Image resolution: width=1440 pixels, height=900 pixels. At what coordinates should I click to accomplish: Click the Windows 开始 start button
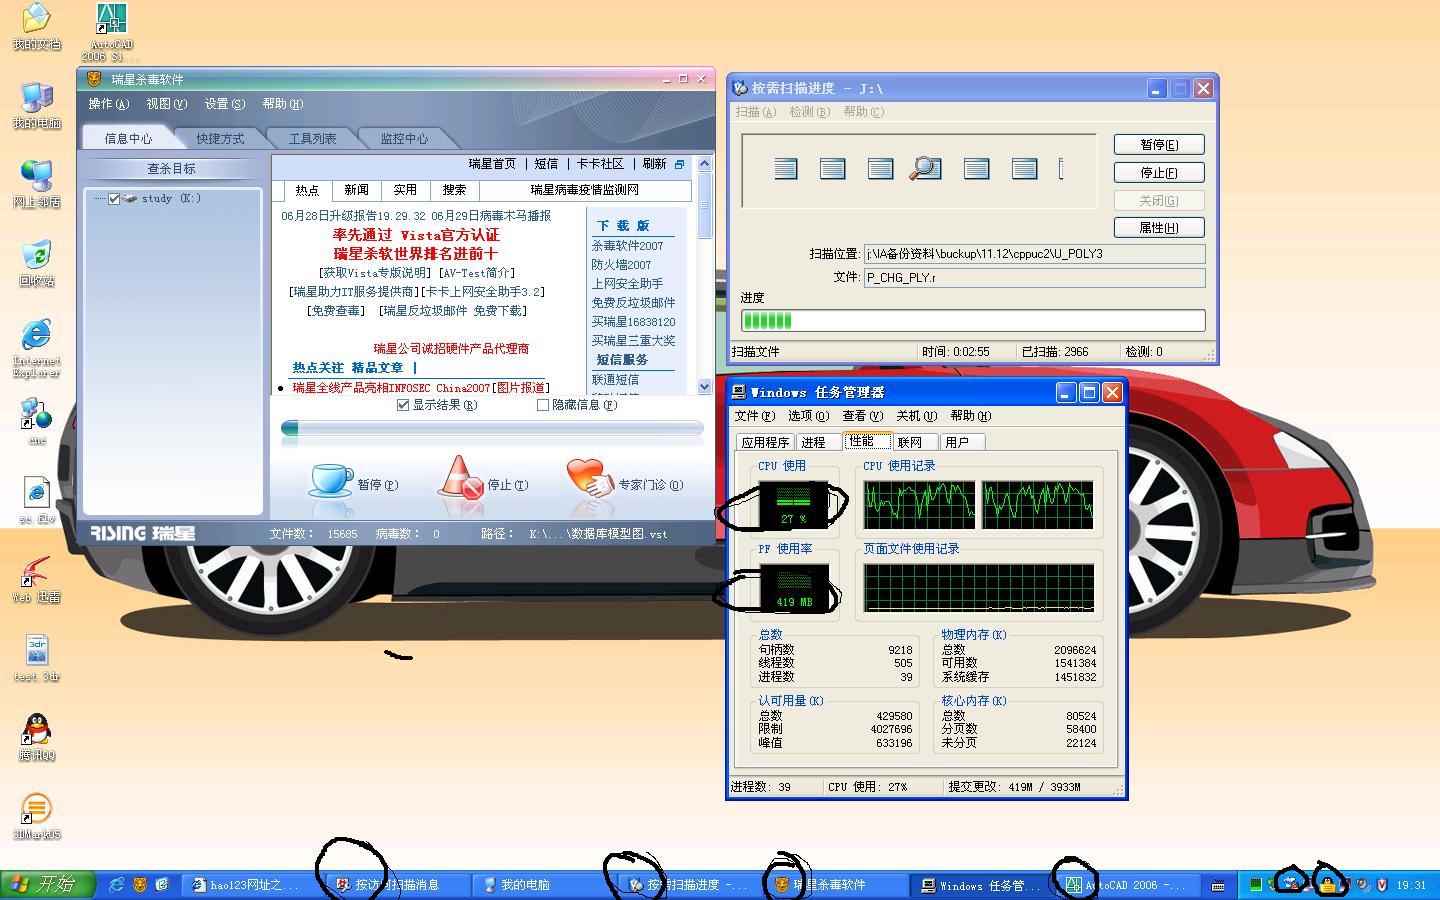46,884
